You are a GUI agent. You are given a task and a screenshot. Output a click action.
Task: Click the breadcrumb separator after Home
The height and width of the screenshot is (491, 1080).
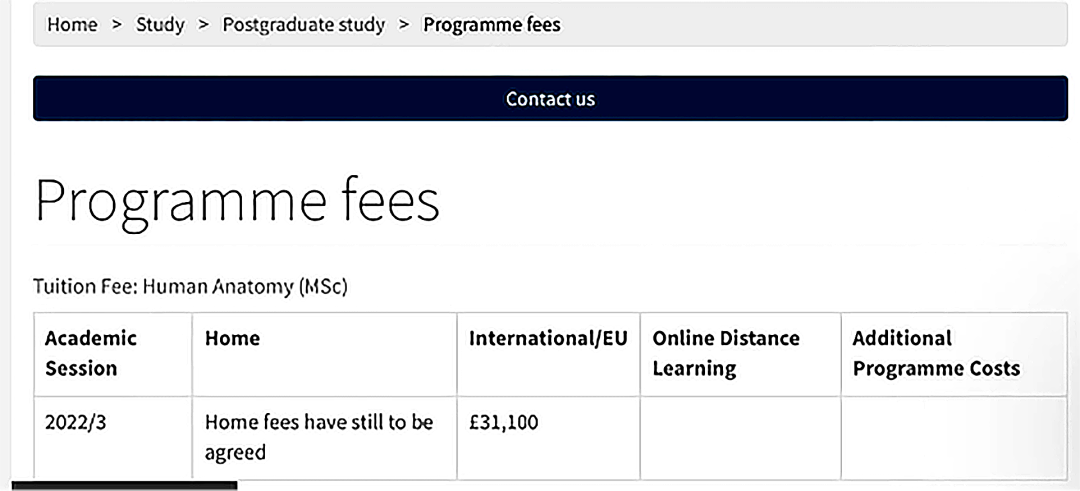pyautogui.click(x=116, y=25)
